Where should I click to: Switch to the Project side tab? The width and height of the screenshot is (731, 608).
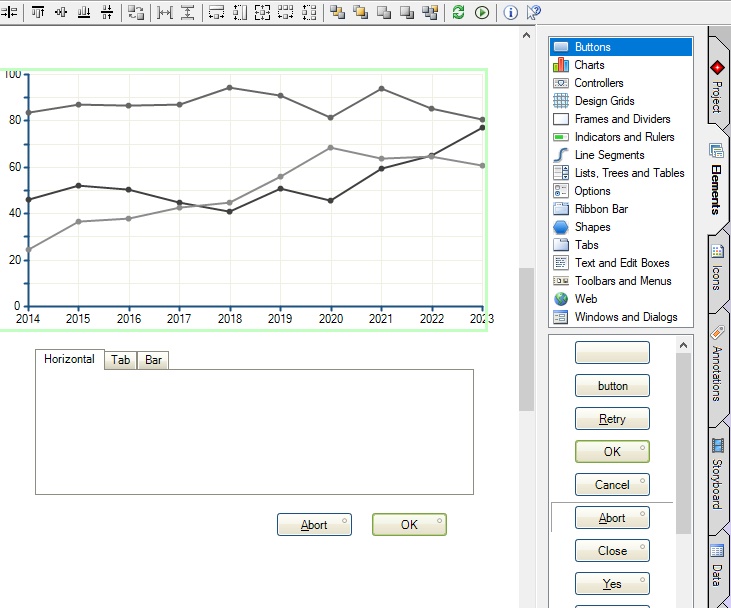coord(717,85)
